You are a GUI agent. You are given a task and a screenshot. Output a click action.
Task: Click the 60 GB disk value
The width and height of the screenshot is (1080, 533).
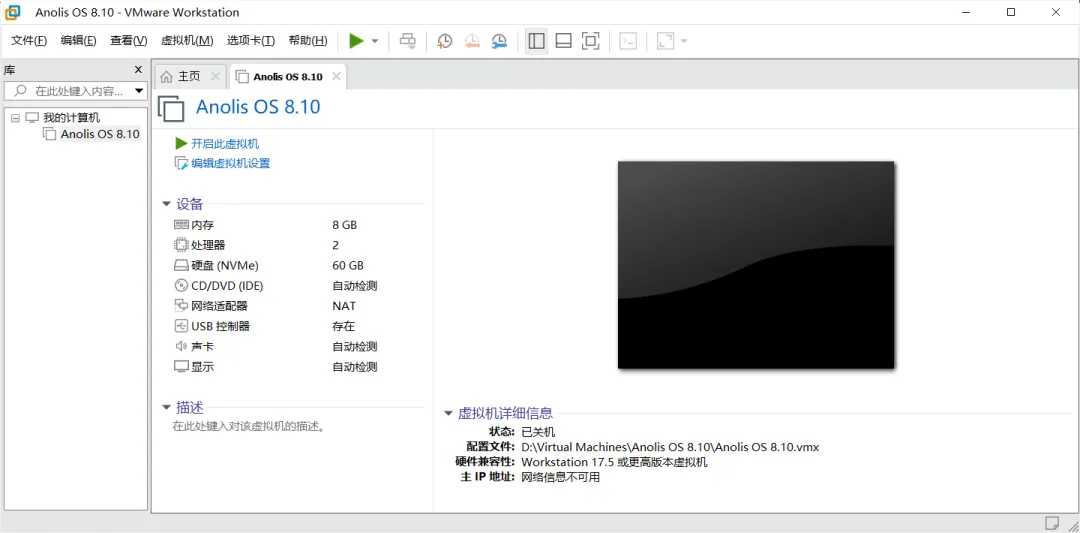click(x=348, y=265)
